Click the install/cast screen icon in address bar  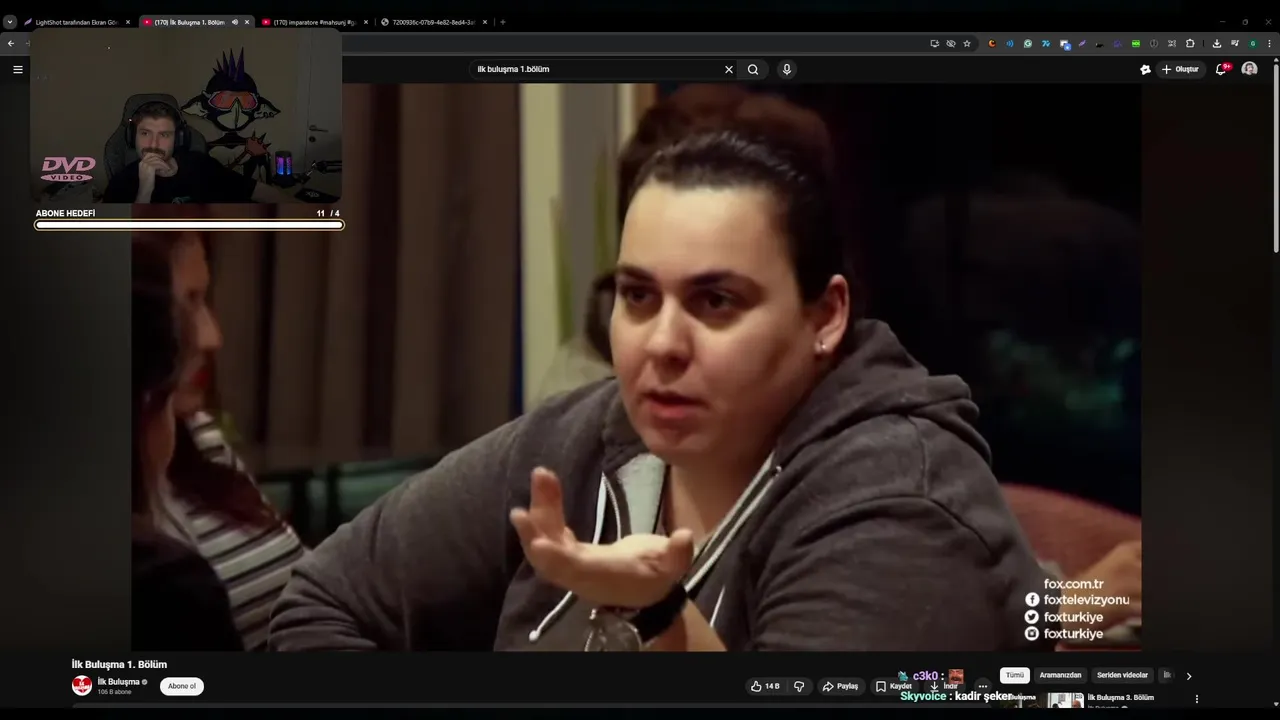(934, 44)
